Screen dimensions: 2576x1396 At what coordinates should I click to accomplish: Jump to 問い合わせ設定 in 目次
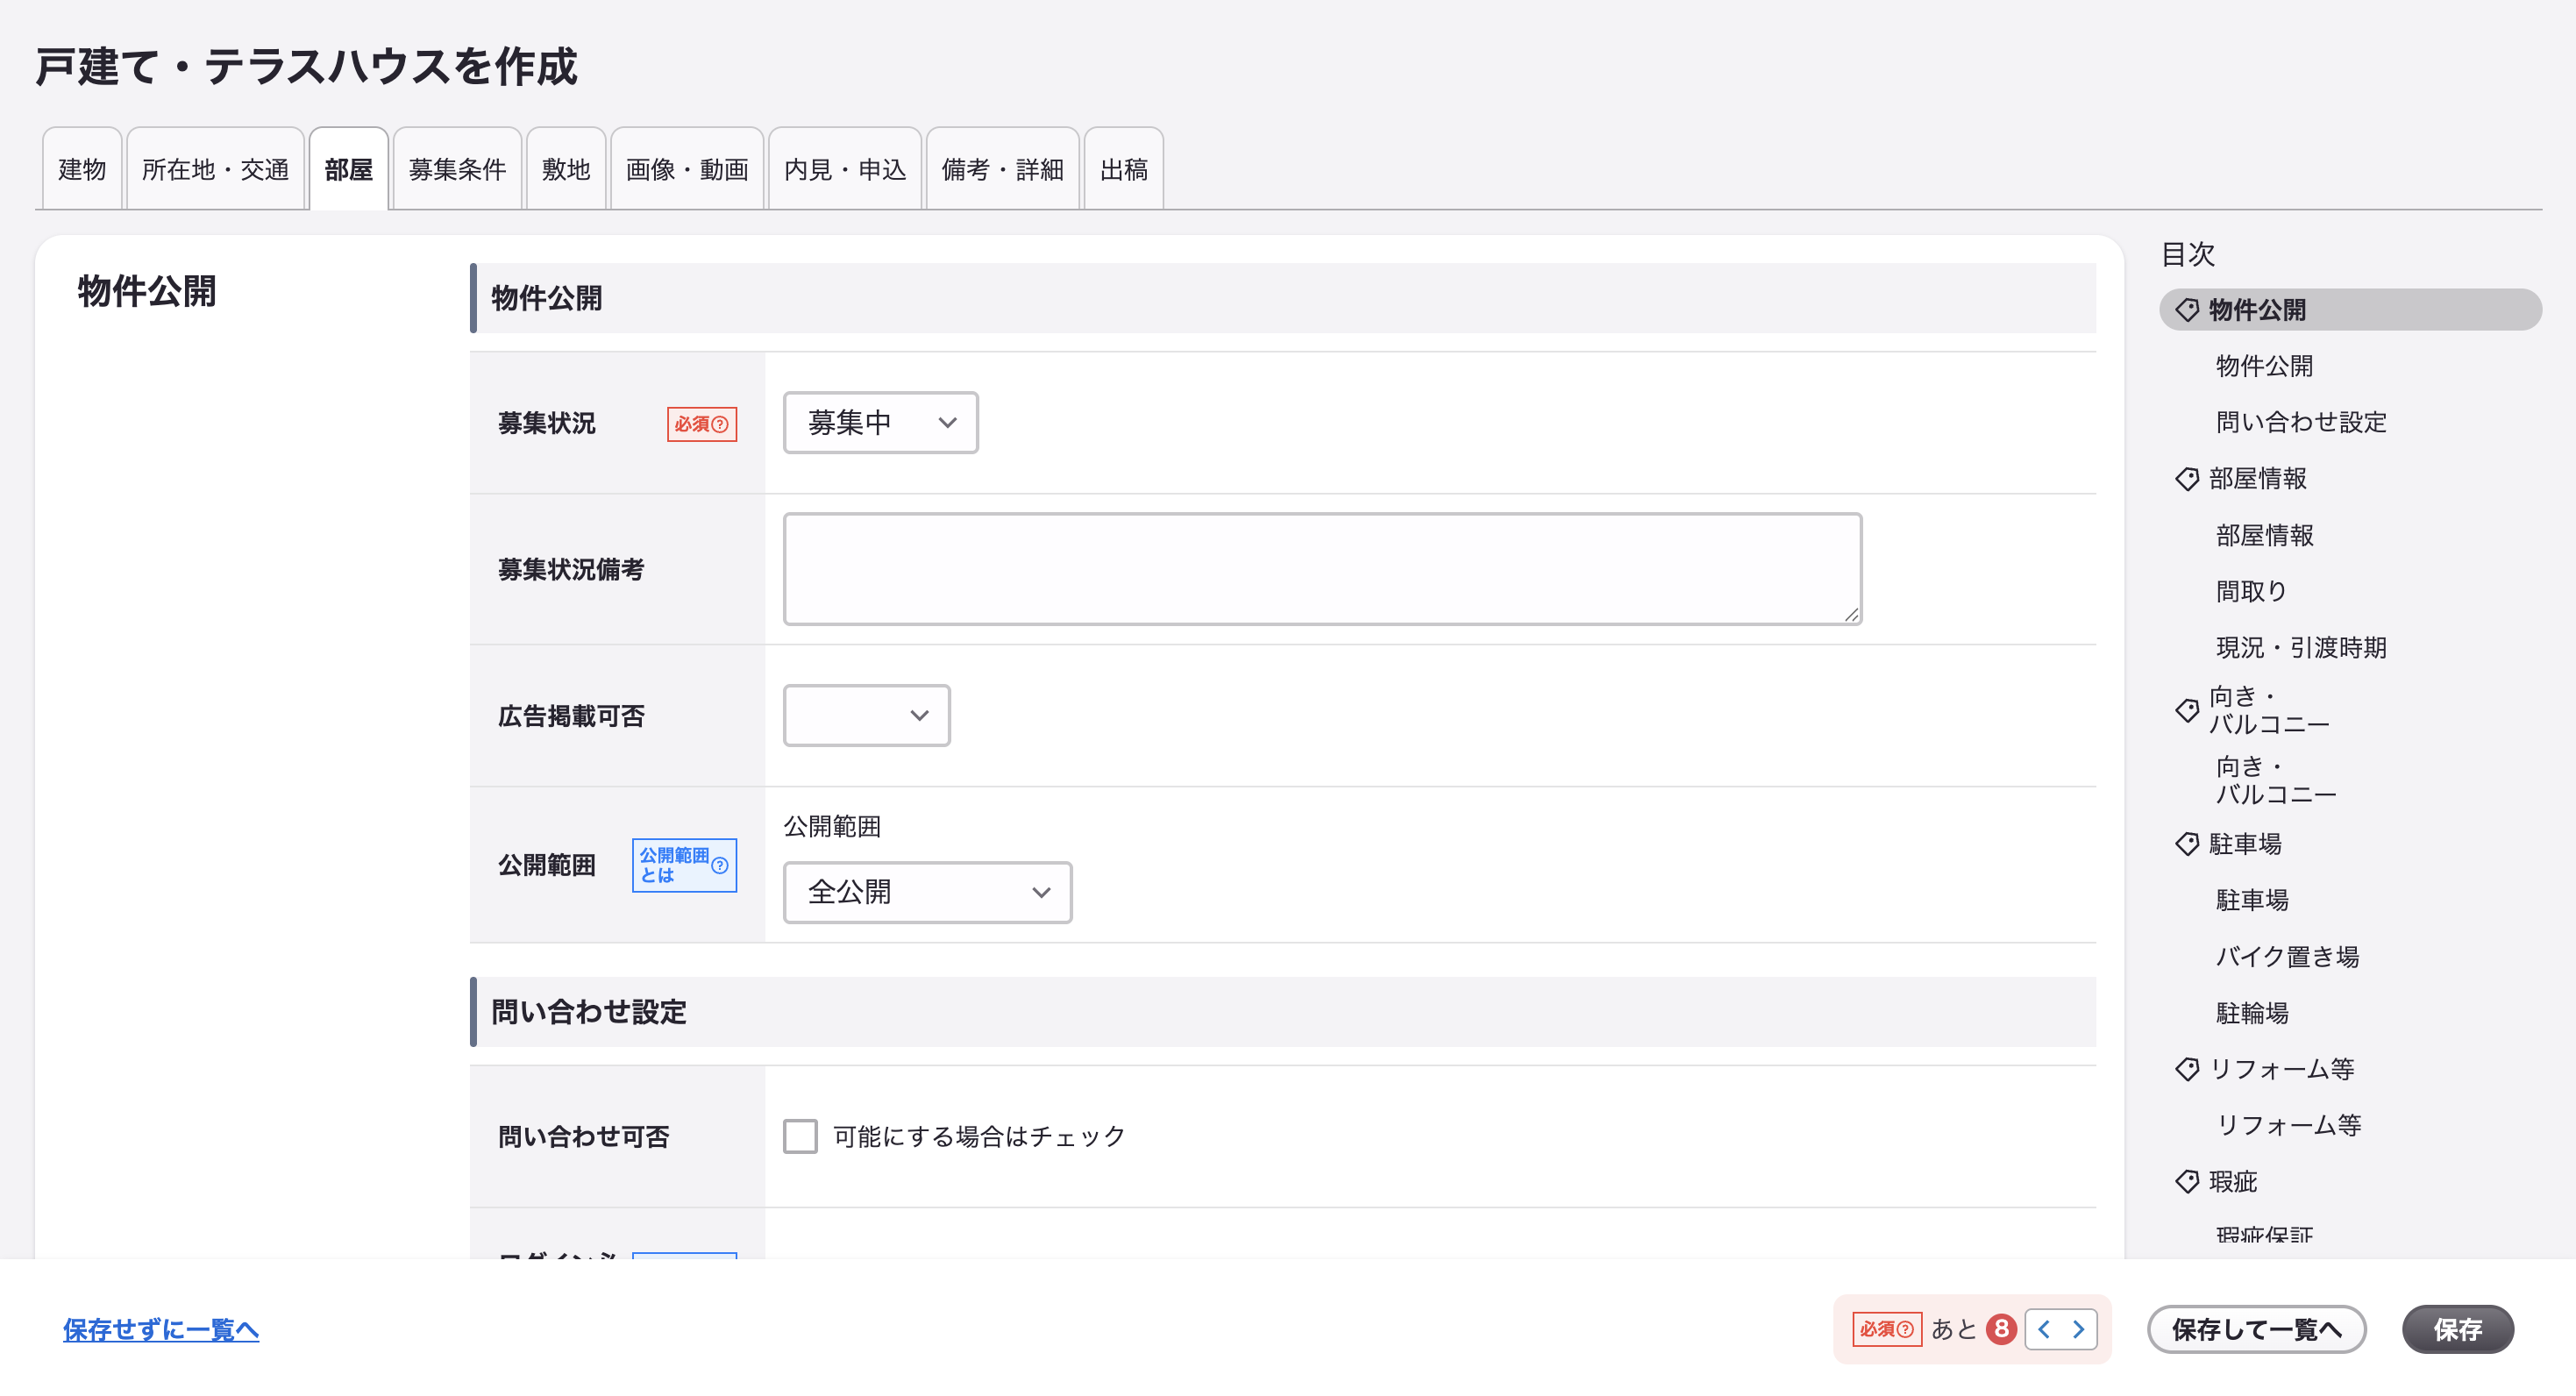(x=2301, y=422)
